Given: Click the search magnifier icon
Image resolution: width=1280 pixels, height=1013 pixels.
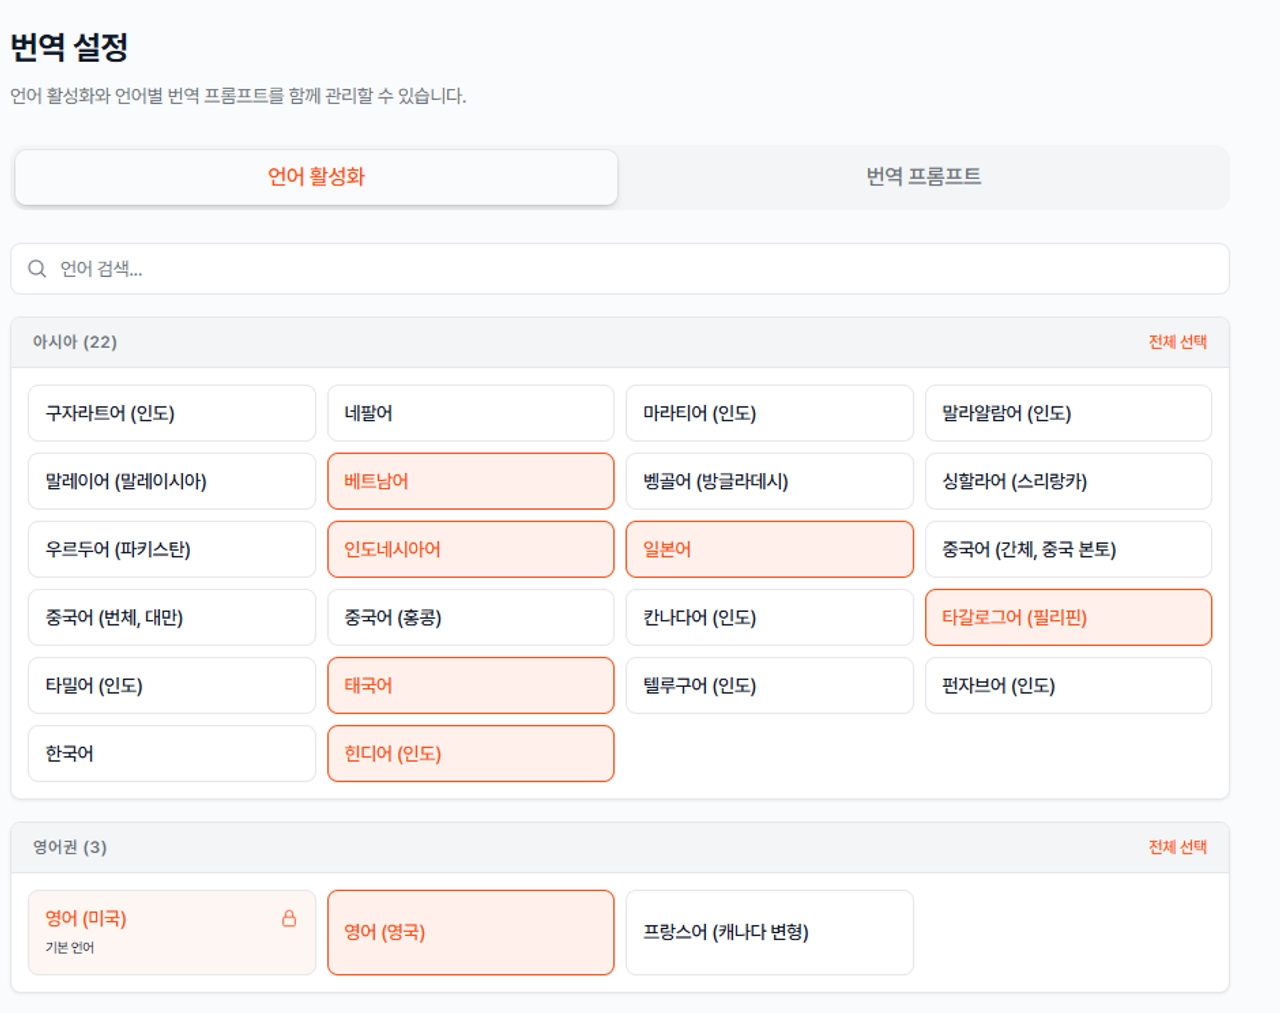Looking at the screenshot, I should tap(37, 269).
